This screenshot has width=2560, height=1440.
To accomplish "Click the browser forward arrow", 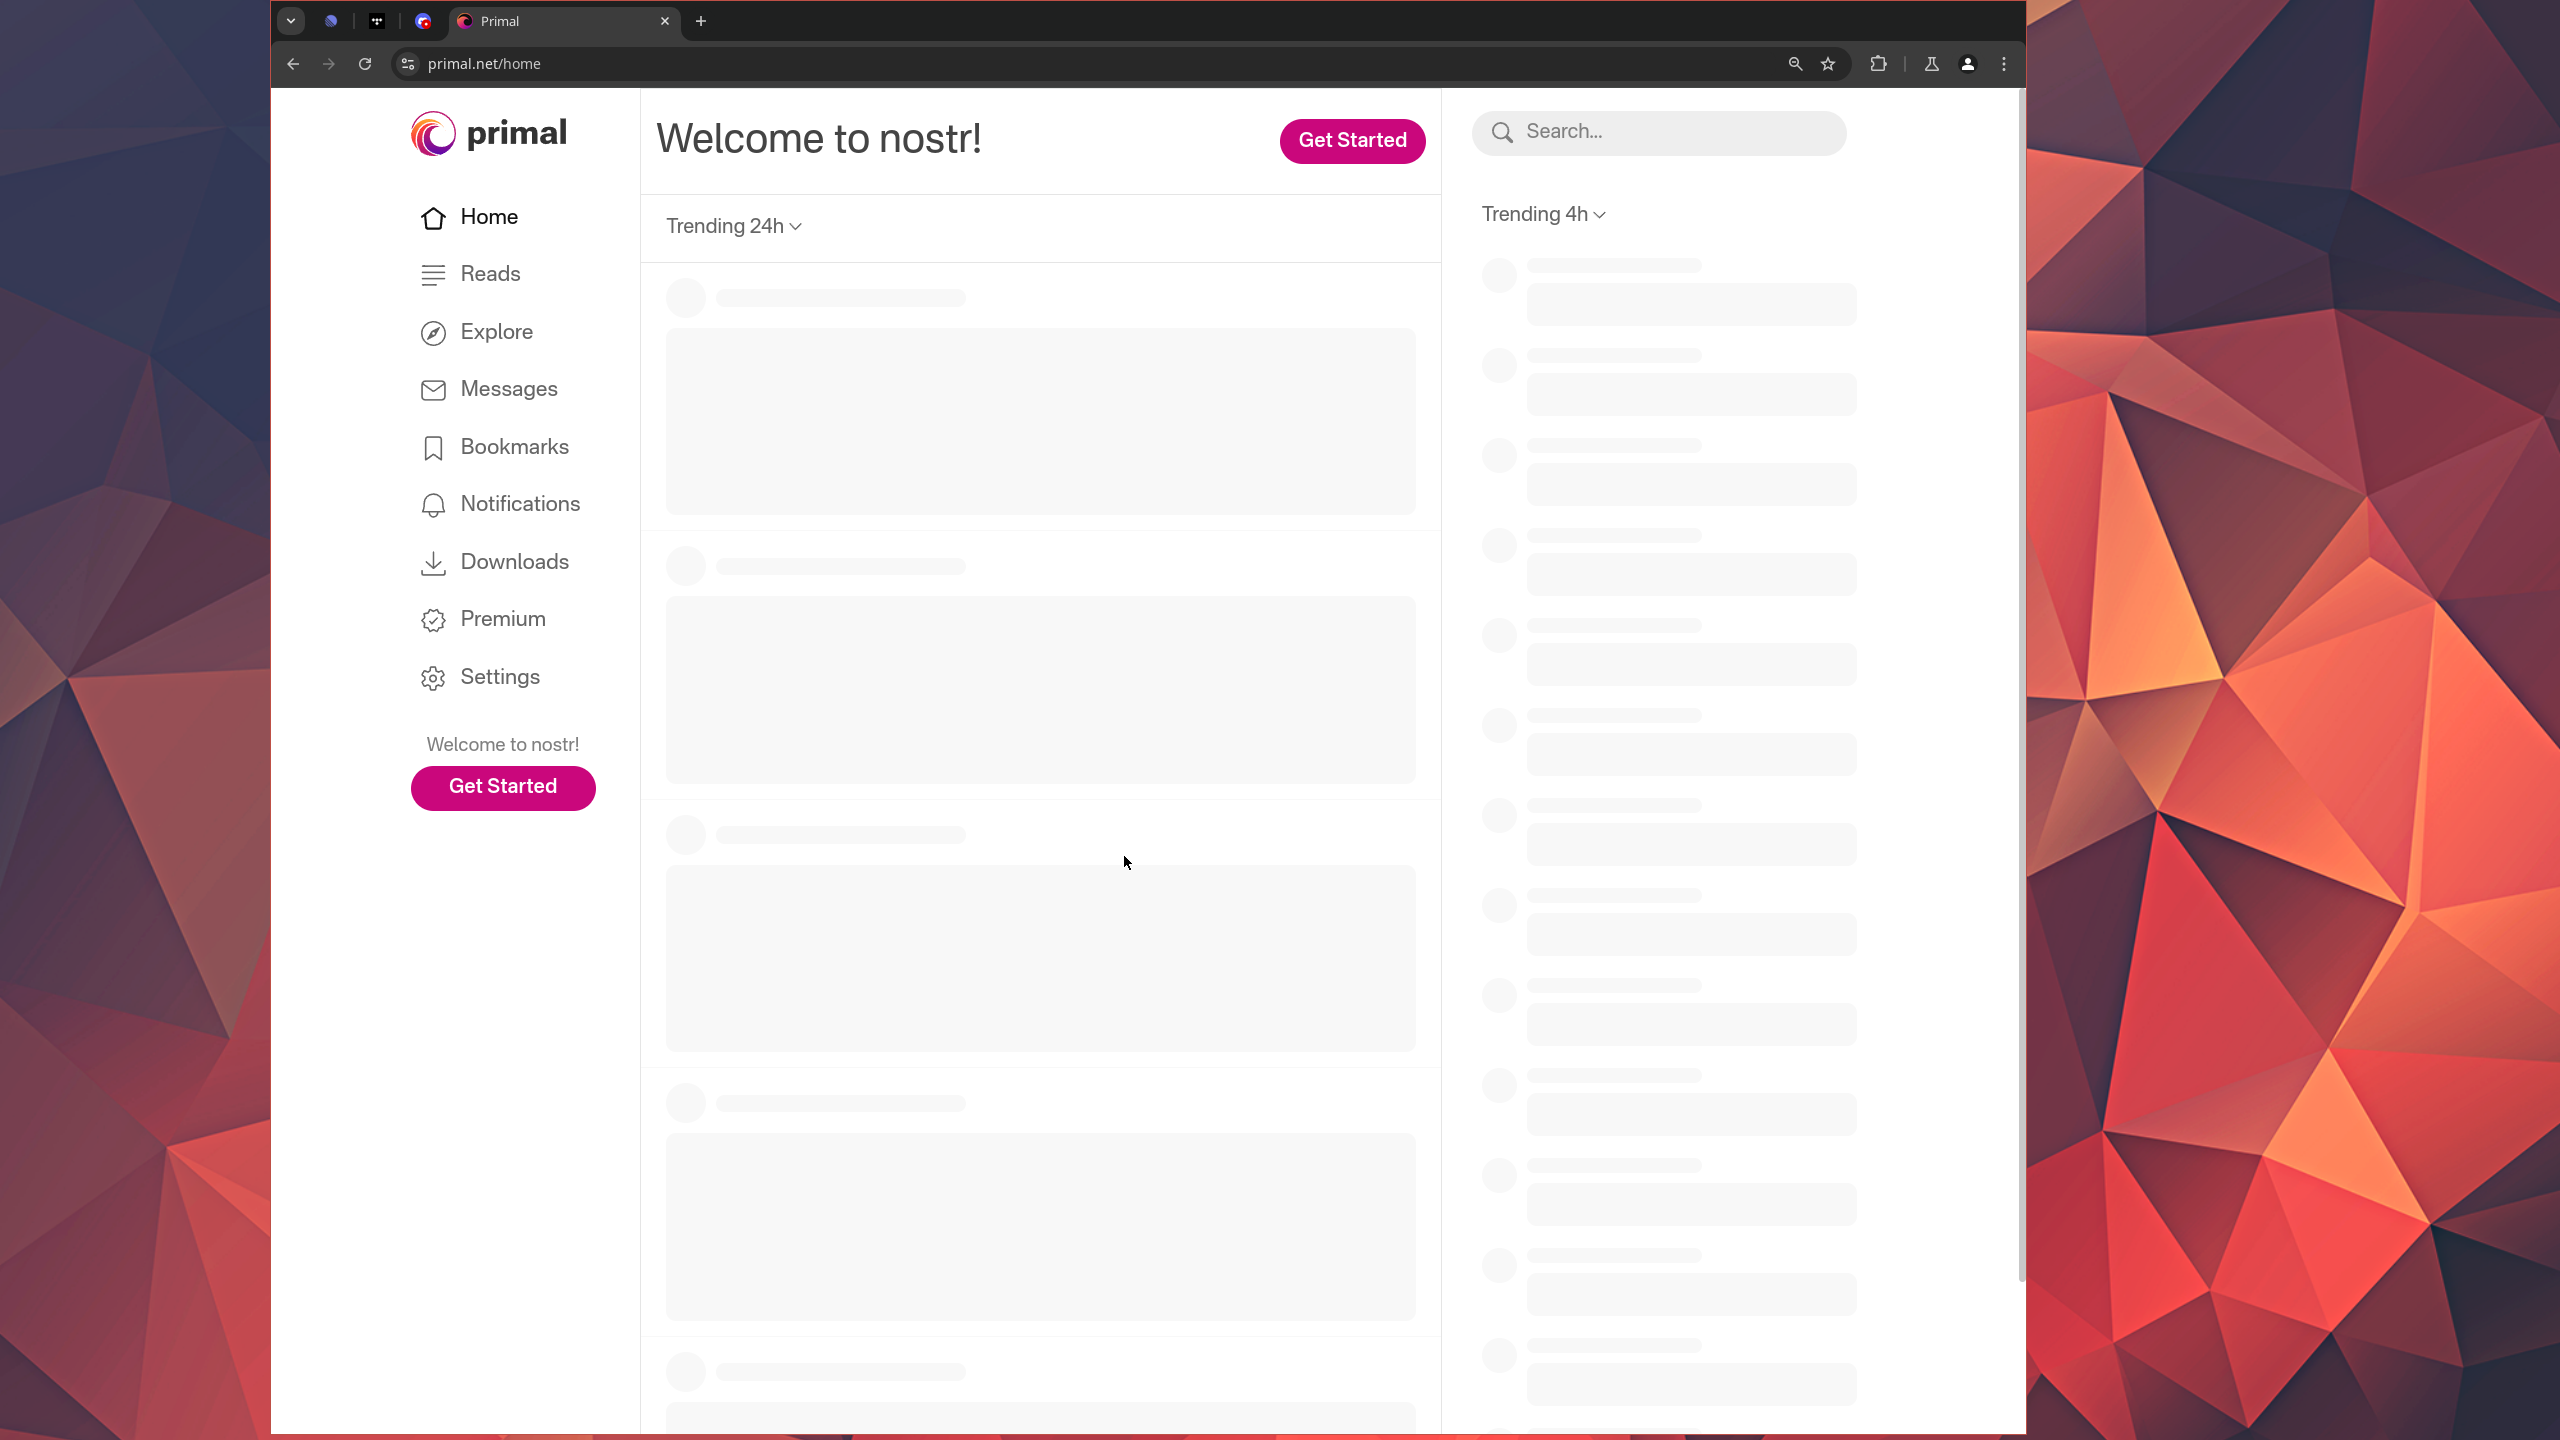I will (329, 64).
